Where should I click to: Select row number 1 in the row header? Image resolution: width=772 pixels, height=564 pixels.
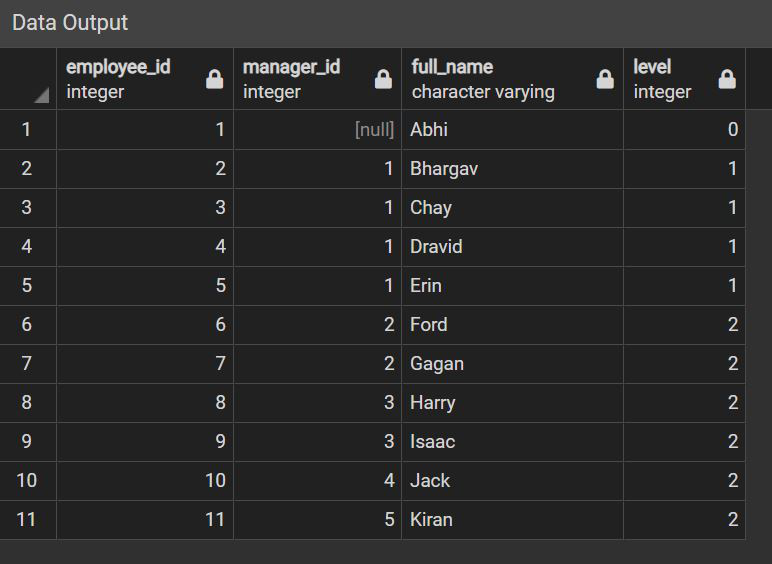pos(27,129)
